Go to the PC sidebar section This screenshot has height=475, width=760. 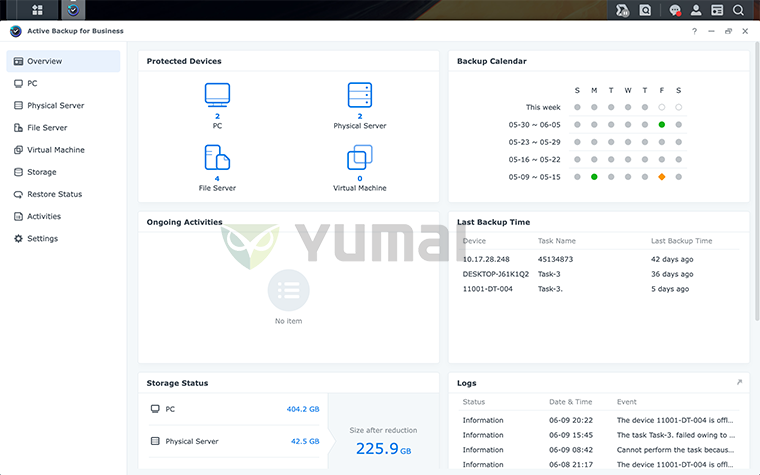(63, 83)
